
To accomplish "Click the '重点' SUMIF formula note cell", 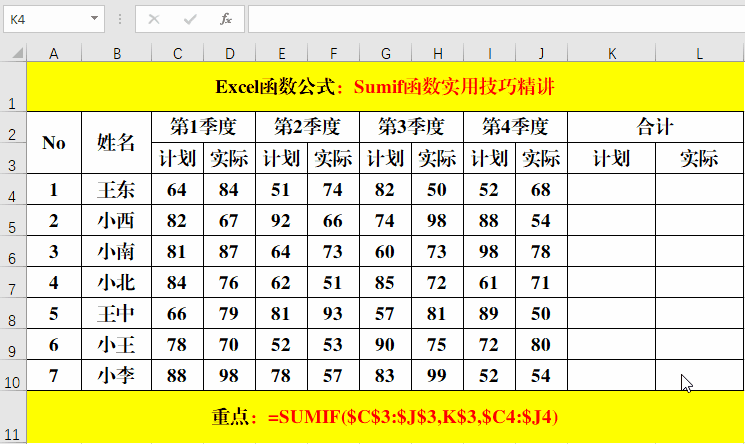I will [385, 417].
